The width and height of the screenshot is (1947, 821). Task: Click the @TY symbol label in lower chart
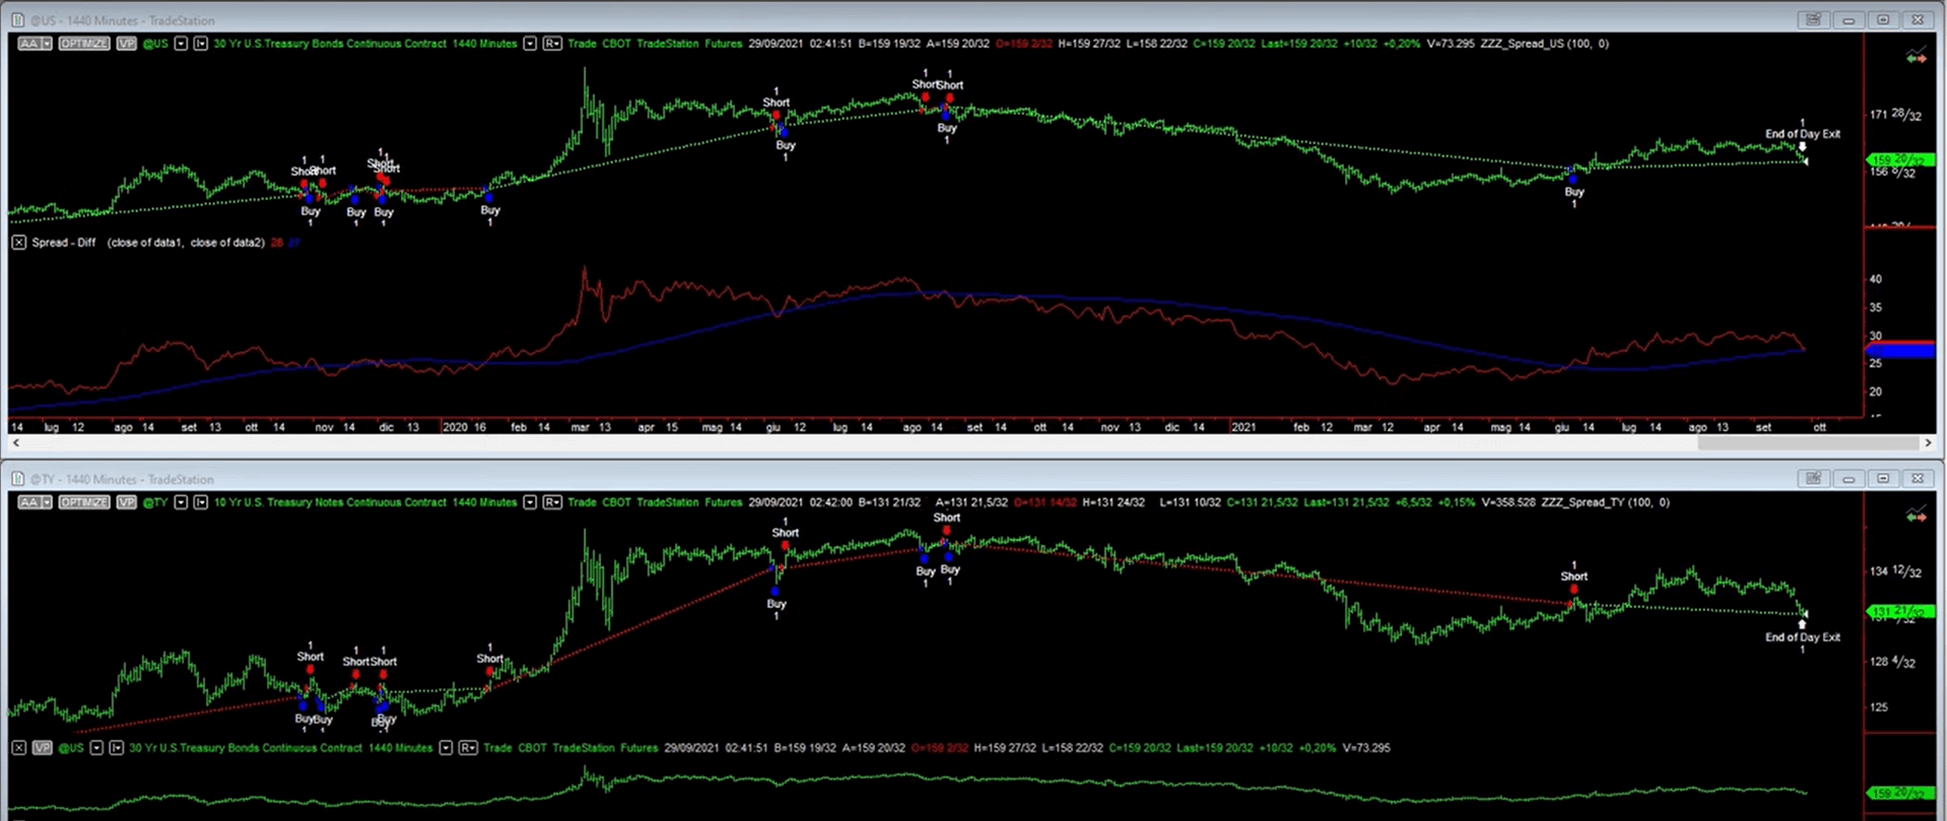pyautogui.click(x=155, y=503)
